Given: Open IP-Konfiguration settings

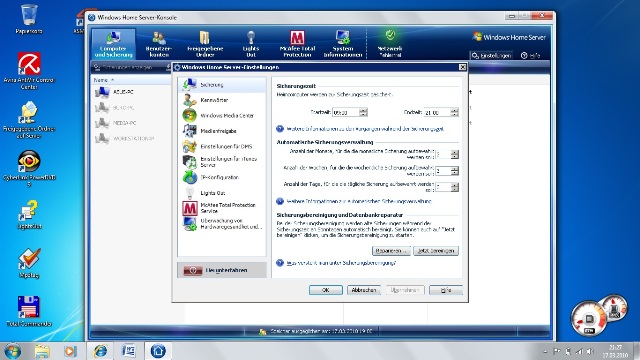Looking at the screenshot, I should [222, 177].
